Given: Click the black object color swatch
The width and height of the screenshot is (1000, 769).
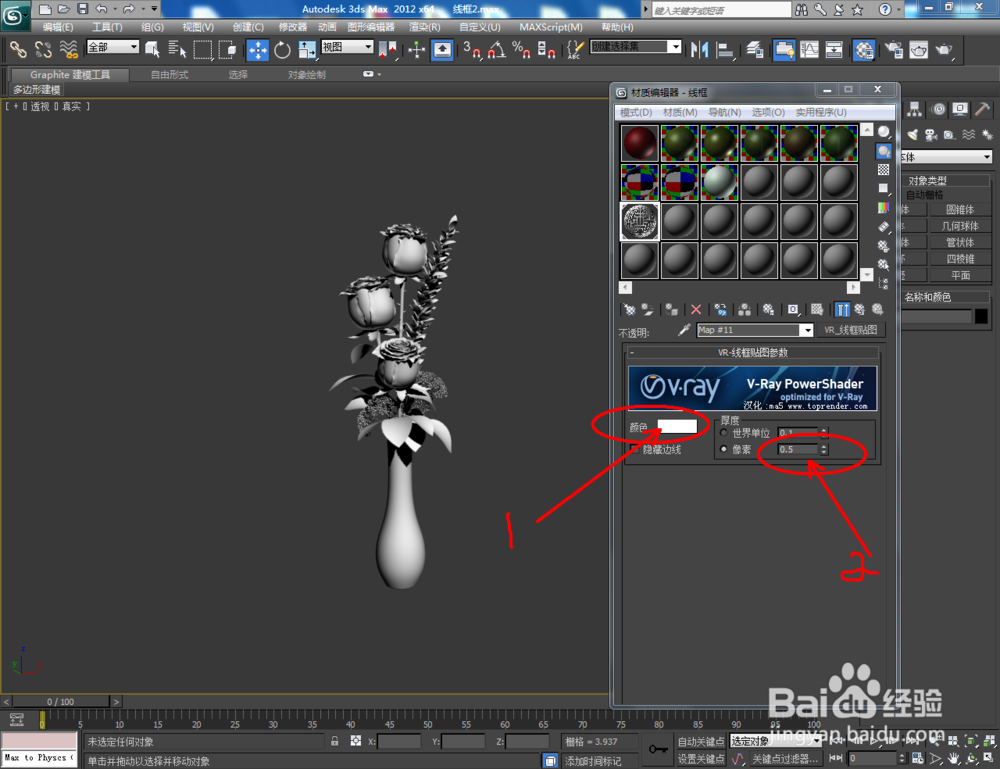Looking at the screenshot, I should point(981,316).
